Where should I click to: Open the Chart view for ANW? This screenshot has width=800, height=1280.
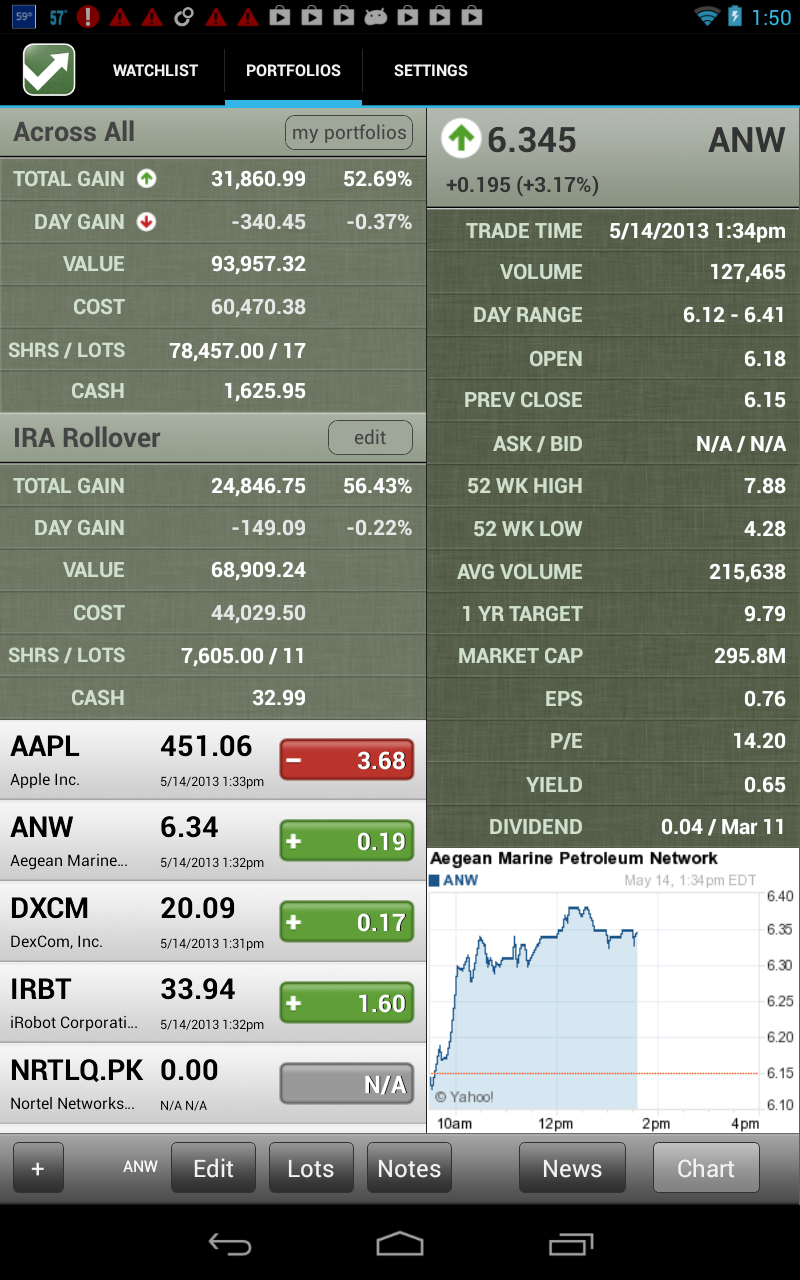pyautogui.click(x=706, y=1167)
